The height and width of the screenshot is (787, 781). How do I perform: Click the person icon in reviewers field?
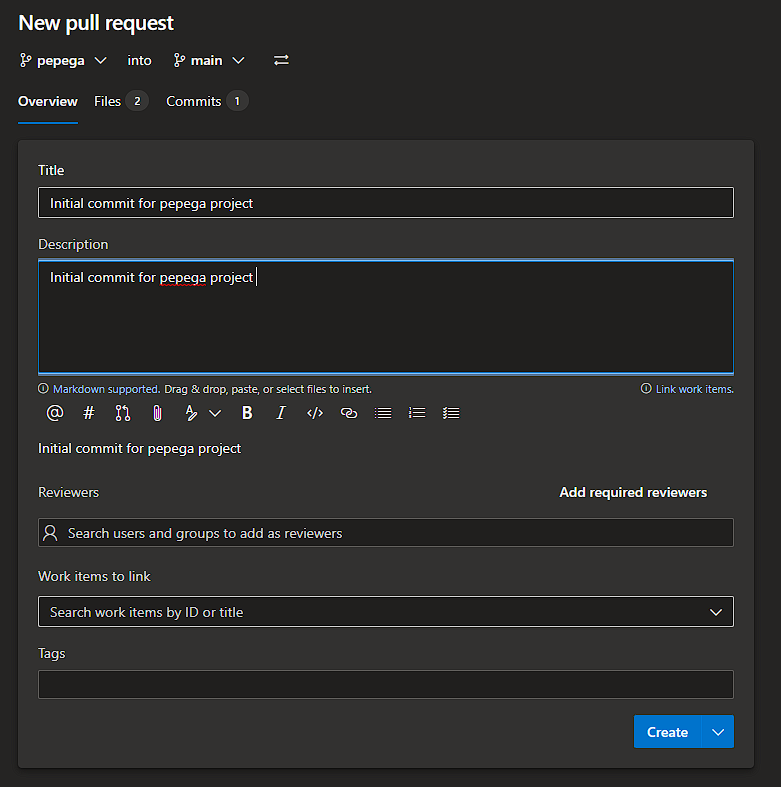pos(50,533)
